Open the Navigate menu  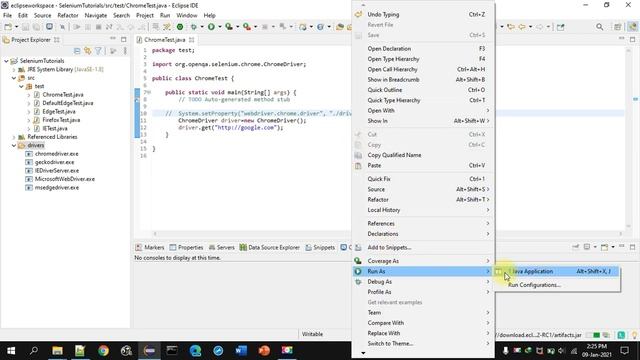point(96,16)
